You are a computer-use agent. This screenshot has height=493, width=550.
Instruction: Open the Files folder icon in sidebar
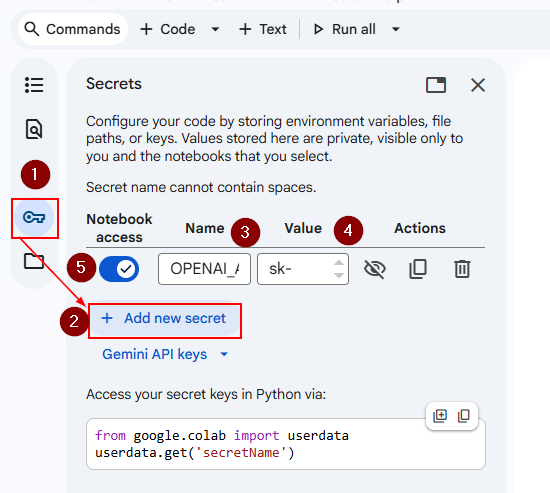coord(34,261)
